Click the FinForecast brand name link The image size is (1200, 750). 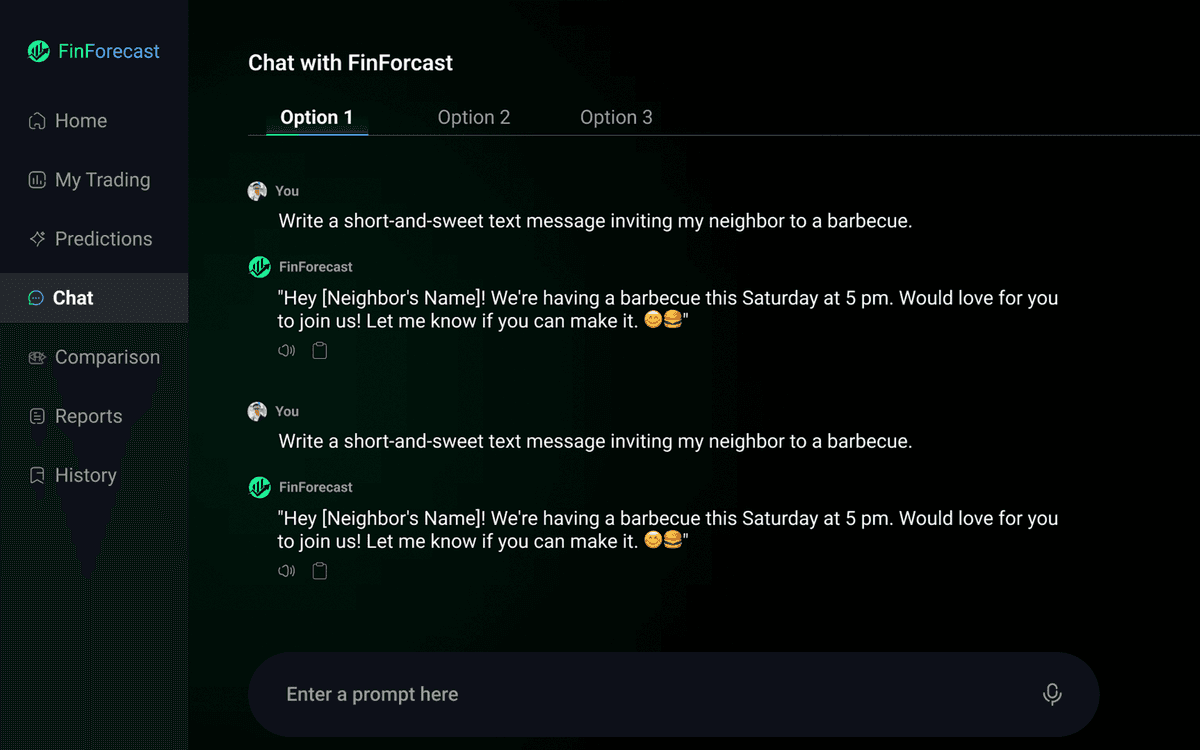click(x=109, y=52)
